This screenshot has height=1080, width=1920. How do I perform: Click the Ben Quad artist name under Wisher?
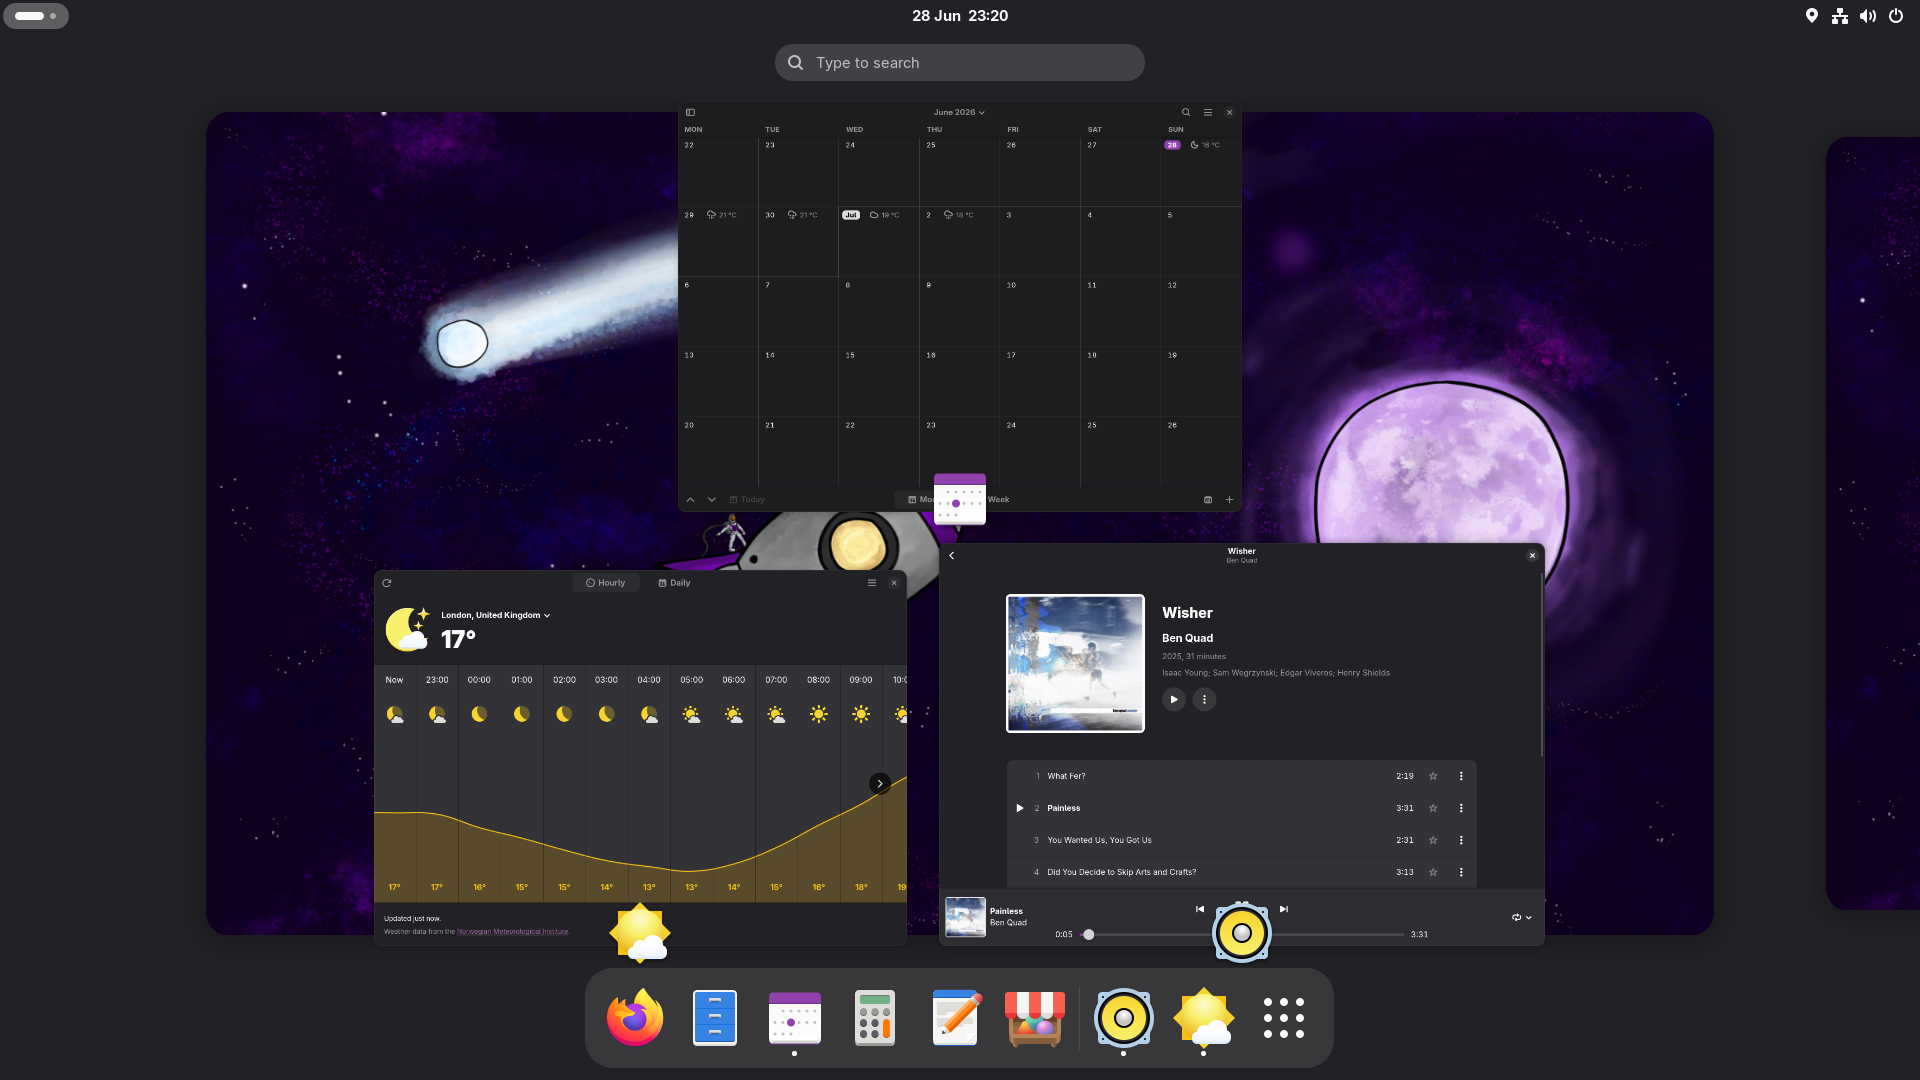click(x=1187, y=638)
